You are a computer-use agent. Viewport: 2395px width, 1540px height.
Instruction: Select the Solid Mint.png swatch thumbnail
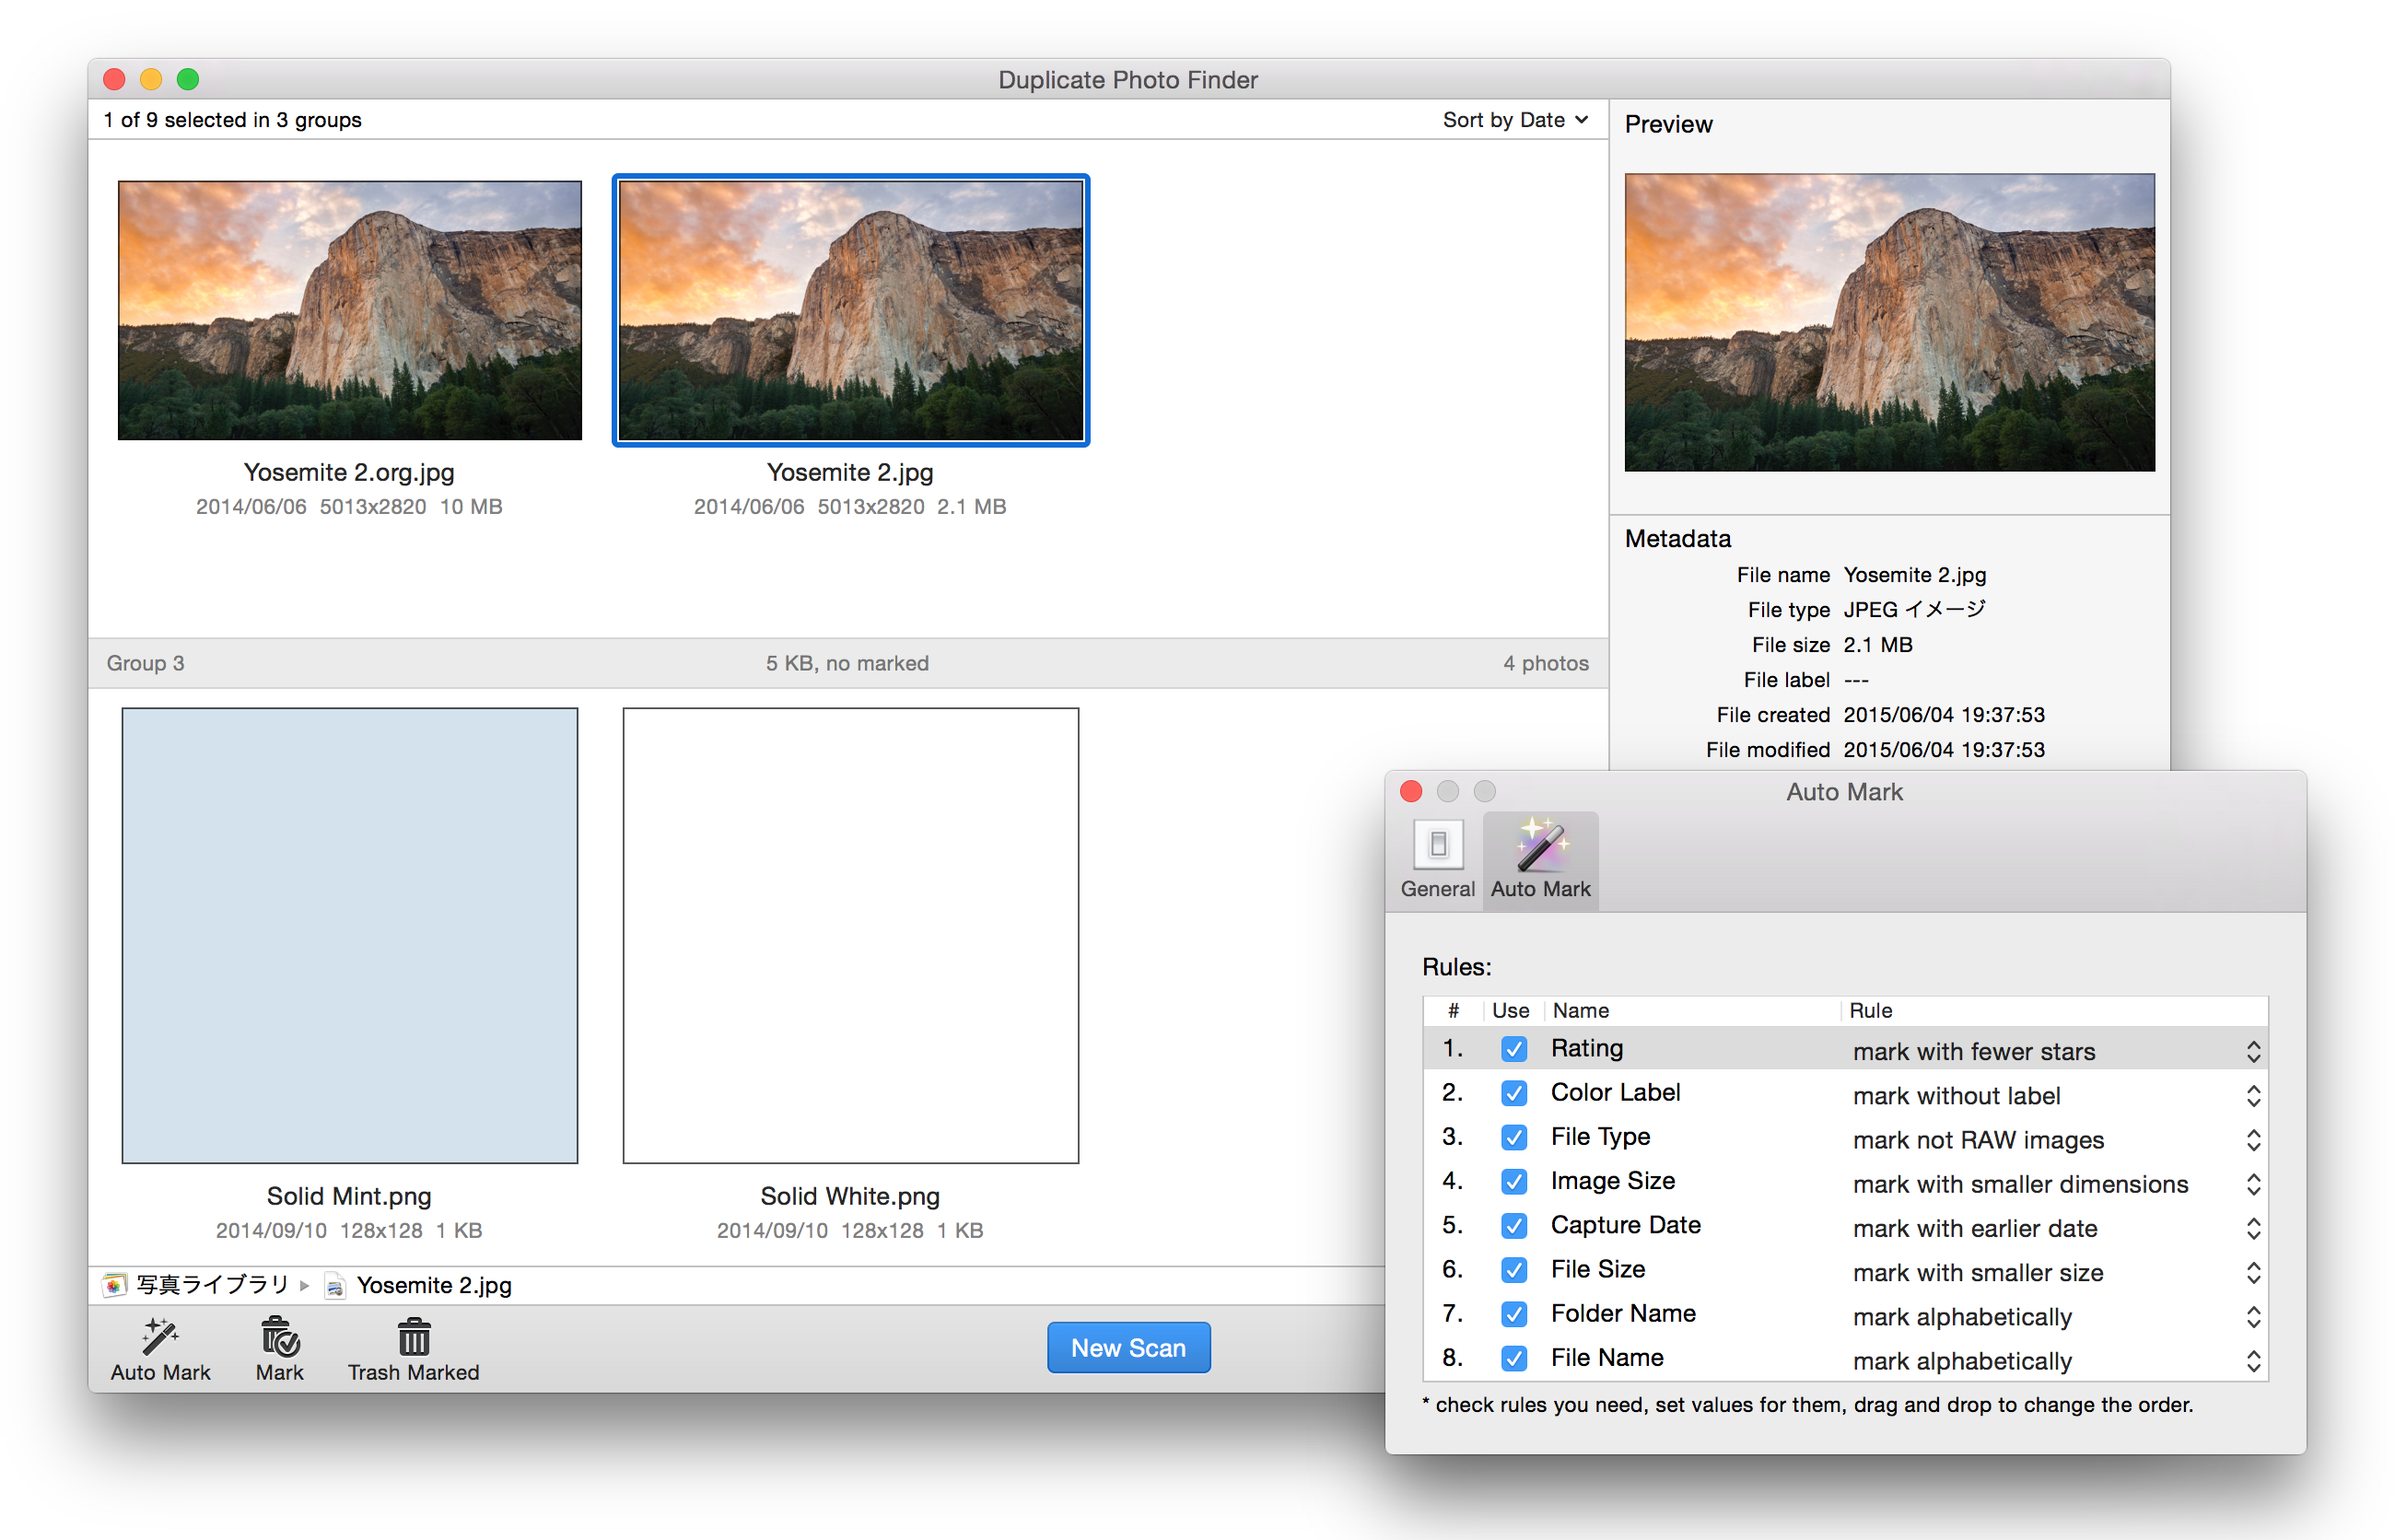[x=349, y=935]
